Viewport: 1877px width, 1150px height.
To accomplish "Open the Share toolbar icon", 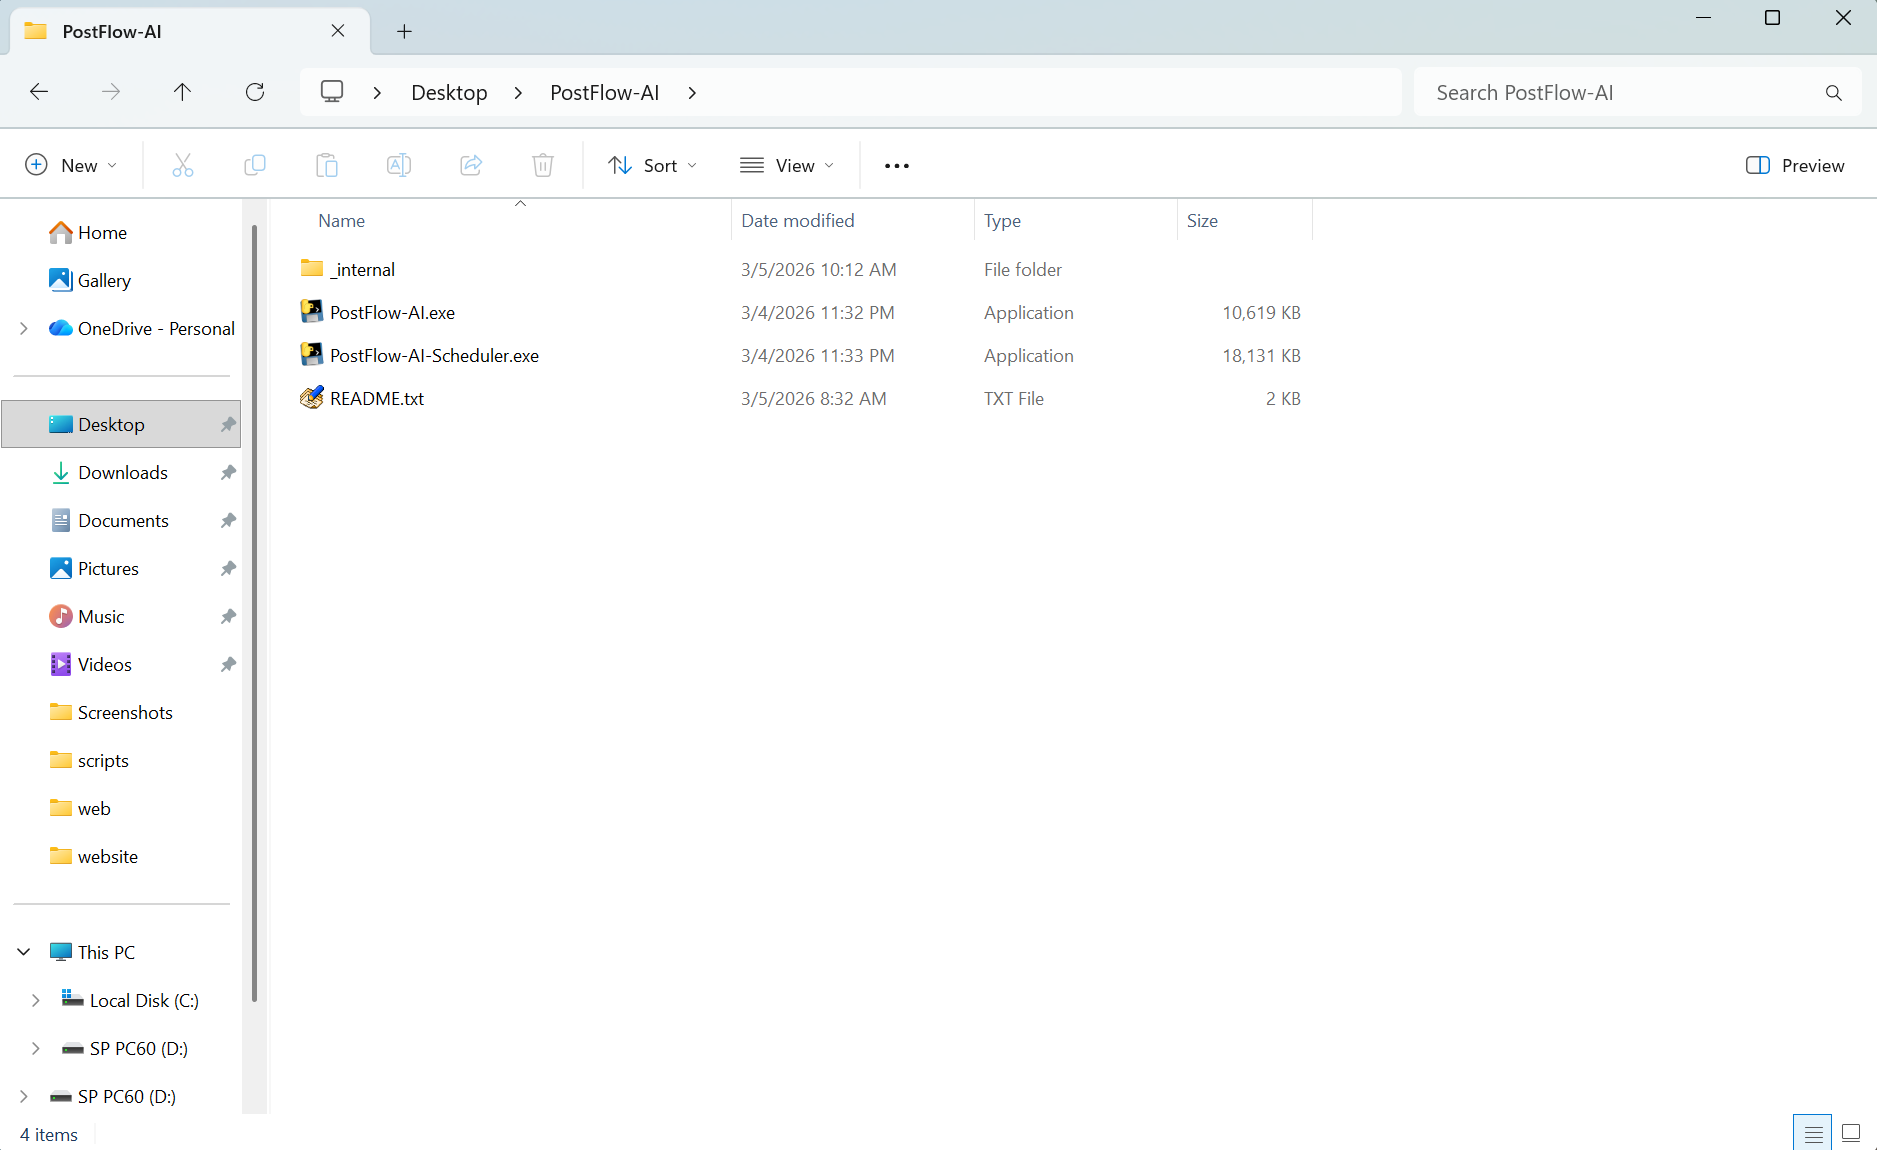I will pyautogui.click(x=471, y=165).
